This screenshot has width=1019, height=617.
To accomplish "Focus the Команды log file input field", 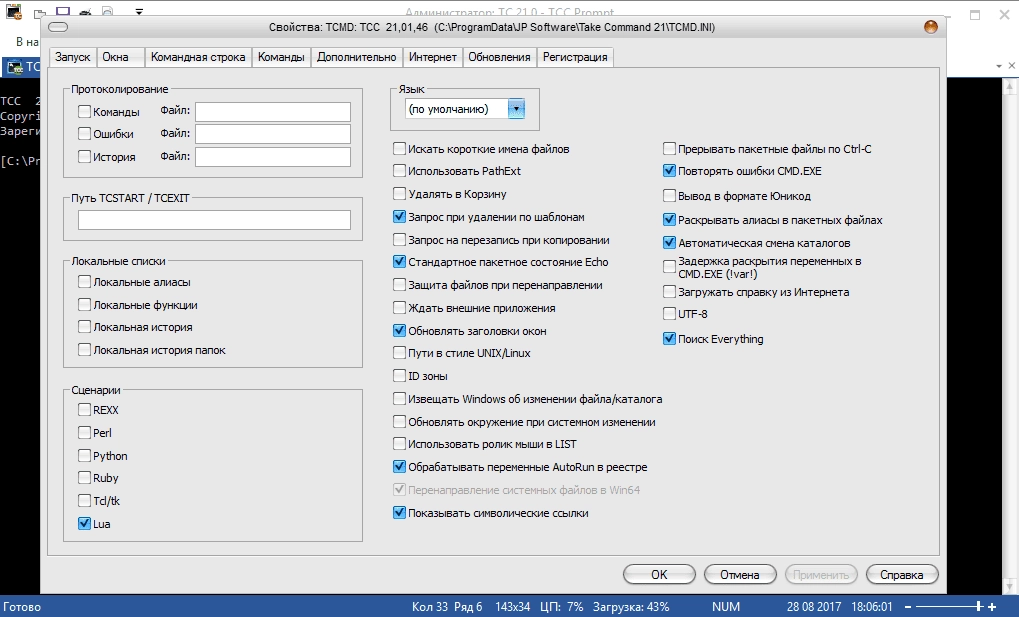I will point(273,112).
